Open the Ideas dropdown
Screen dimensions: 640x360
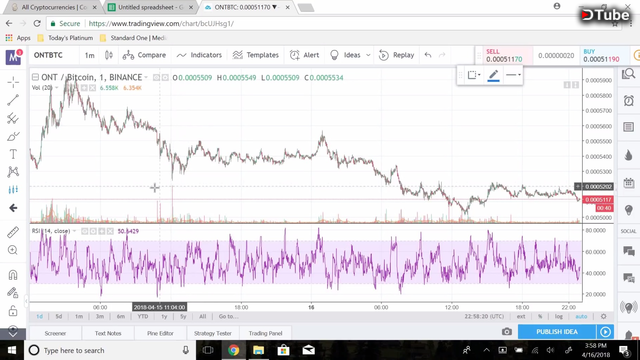pyautogui.click(x=350, y=55)
